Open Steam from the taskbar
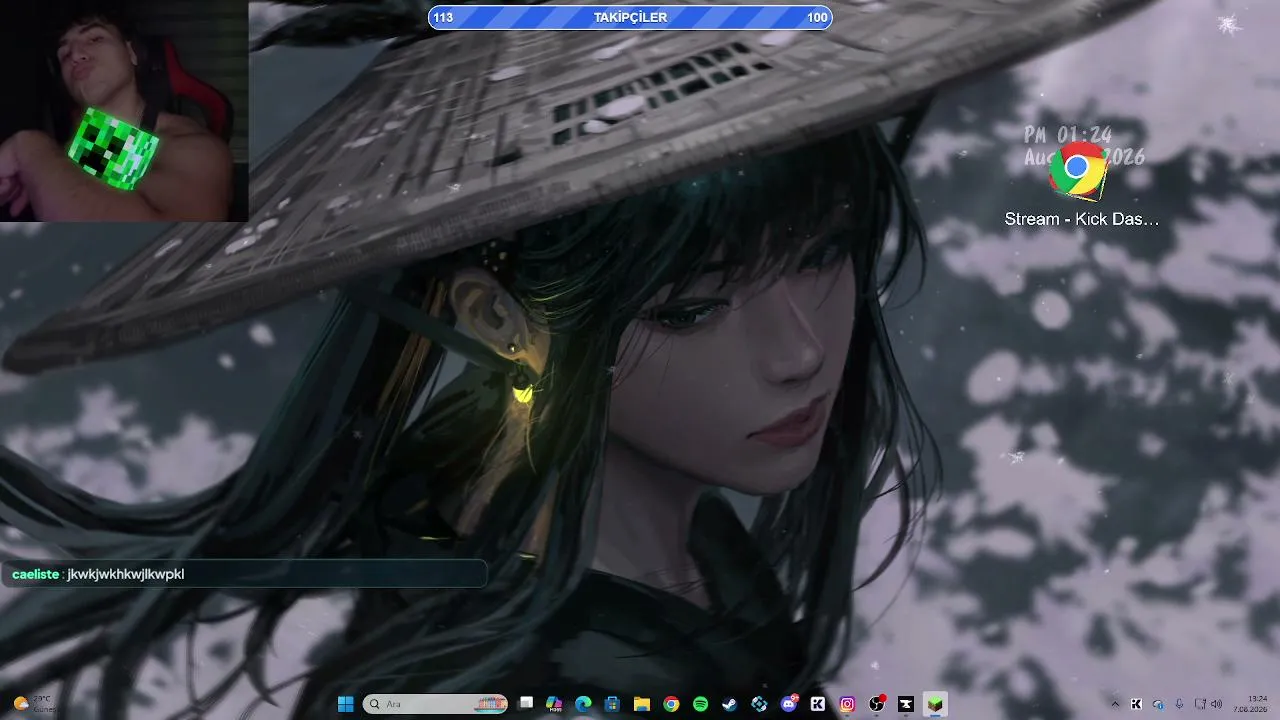 pos(730,704)
